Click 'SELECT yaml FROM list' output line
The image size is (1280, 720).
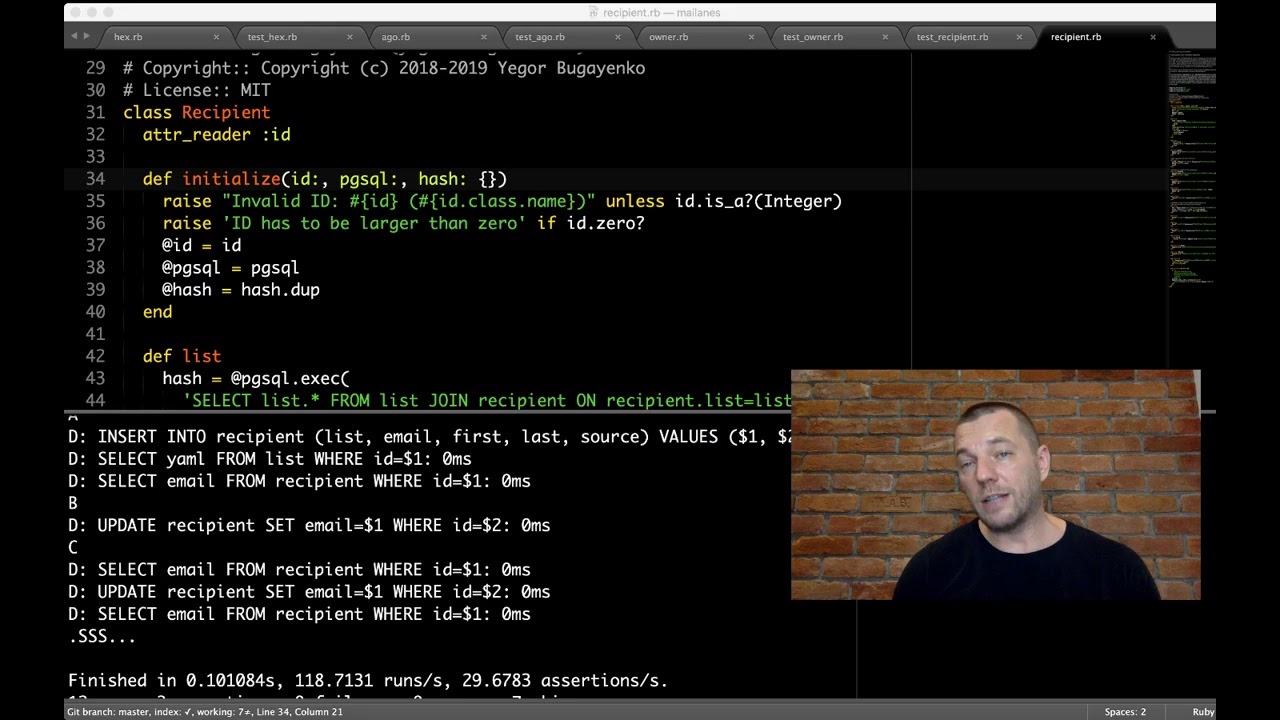[x=269, y=459]
